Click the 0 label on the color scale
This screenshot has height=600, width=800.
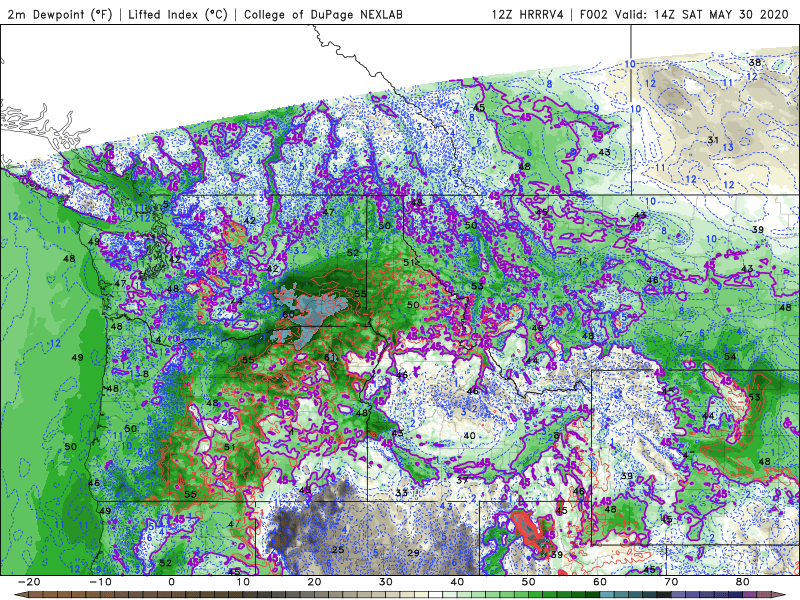pos(171,582)
